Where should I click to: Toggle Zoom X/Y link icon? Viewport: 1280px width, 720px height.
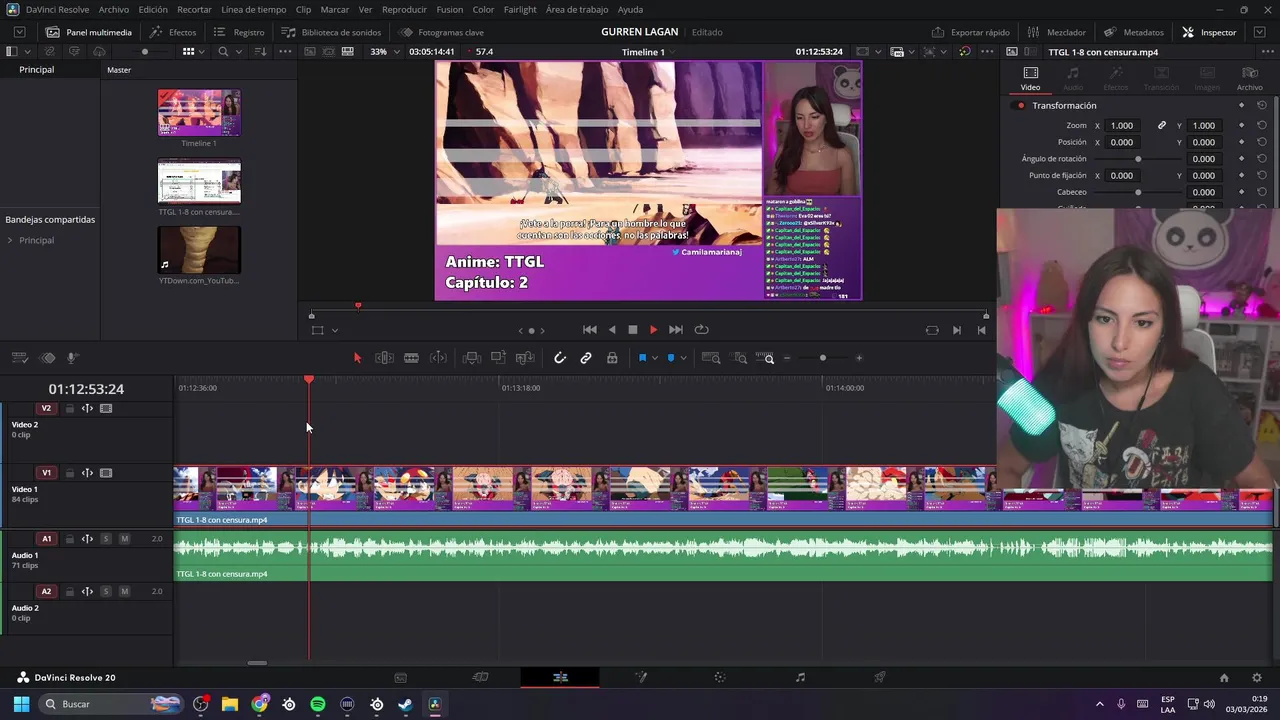pyautogui.click(x=1162, y=126)
